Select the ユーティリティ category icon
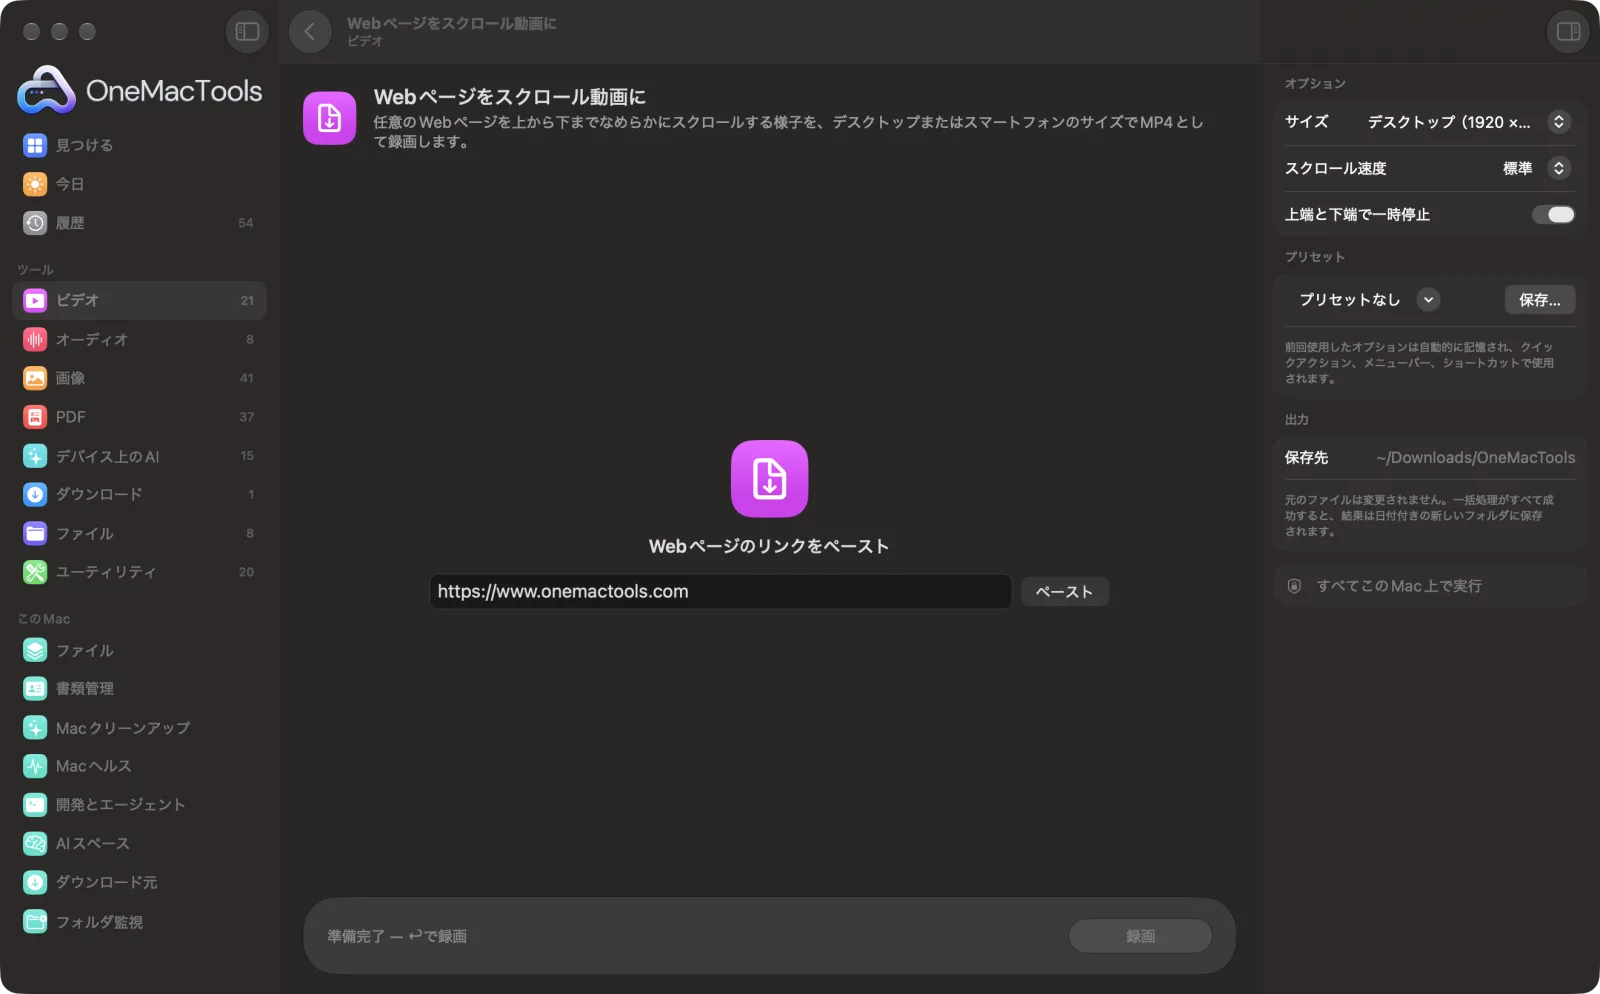The width and height of the screenshot is (1600, 994). (x=35, y=572)
